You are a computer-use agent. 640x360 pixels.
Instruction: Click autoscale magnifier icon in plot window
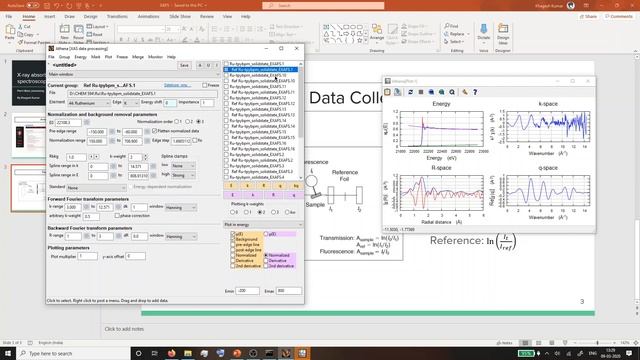[x=452, y=92]
